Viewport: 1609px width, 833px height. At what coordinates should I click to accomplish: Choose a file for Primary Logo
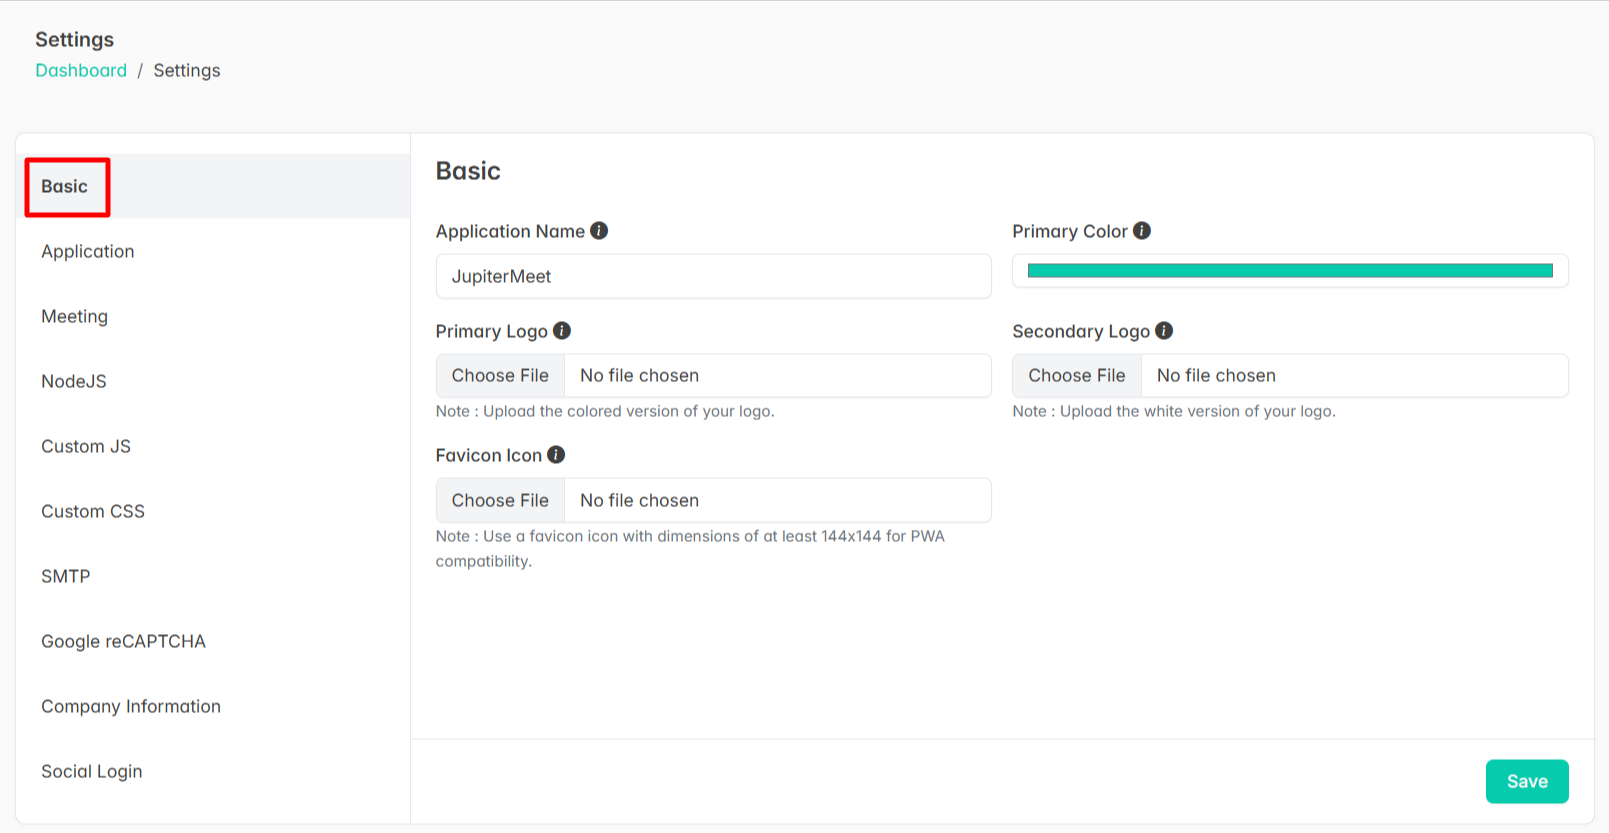pos(500,376)
